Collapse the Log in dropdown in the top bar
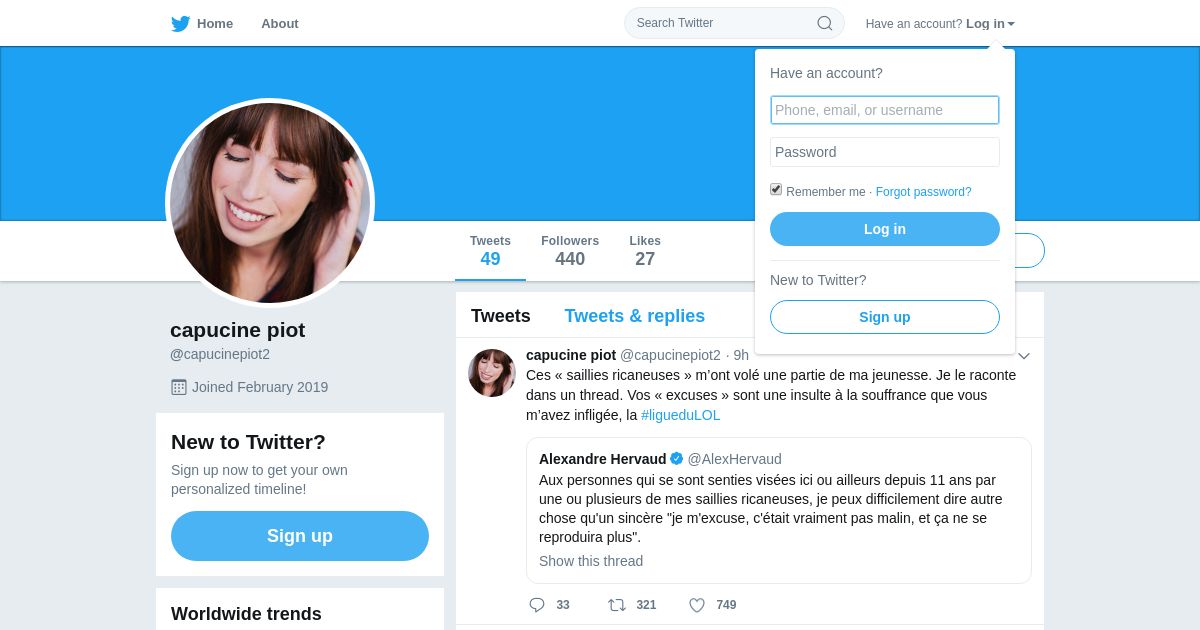 tap(990, 24)
